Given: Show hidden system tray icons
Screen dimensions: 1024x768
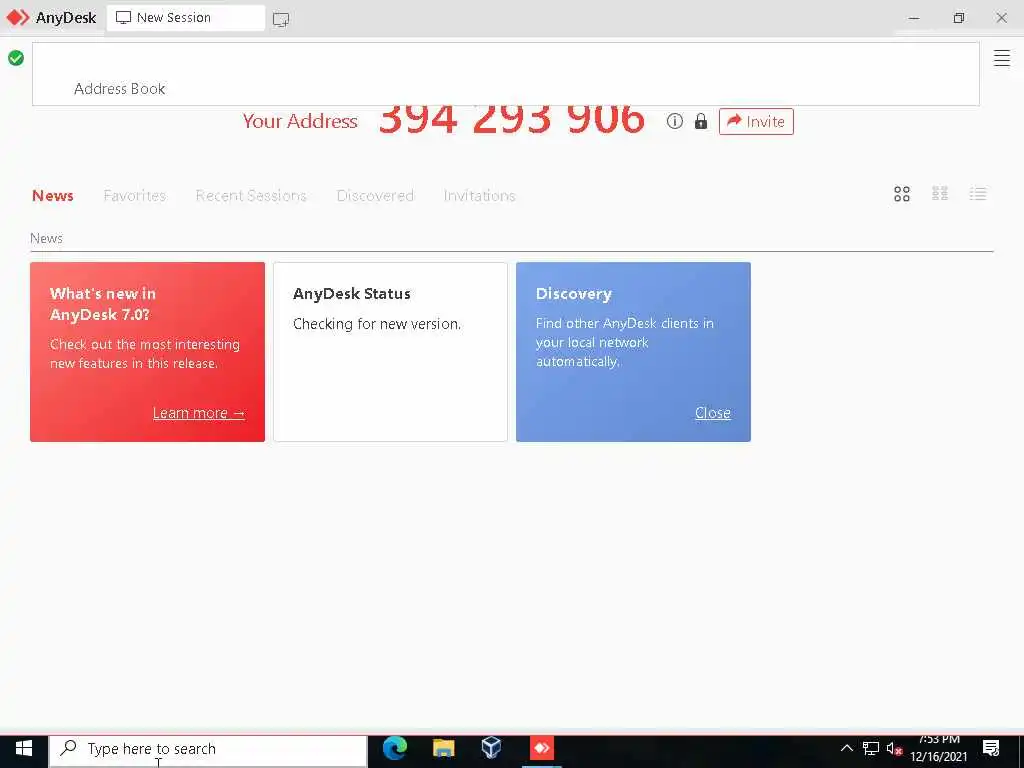Looking at the screenshot, I should (x=846, y=748).
